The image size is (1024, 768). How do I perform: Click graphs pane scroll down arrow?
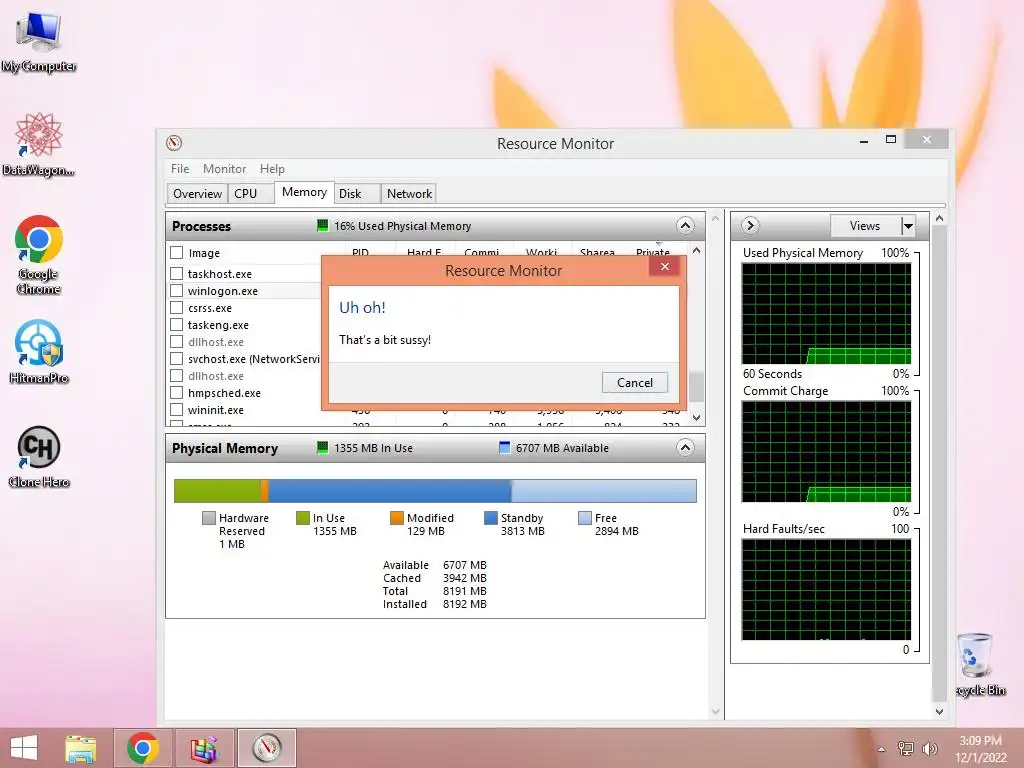(x=939, y=712)
